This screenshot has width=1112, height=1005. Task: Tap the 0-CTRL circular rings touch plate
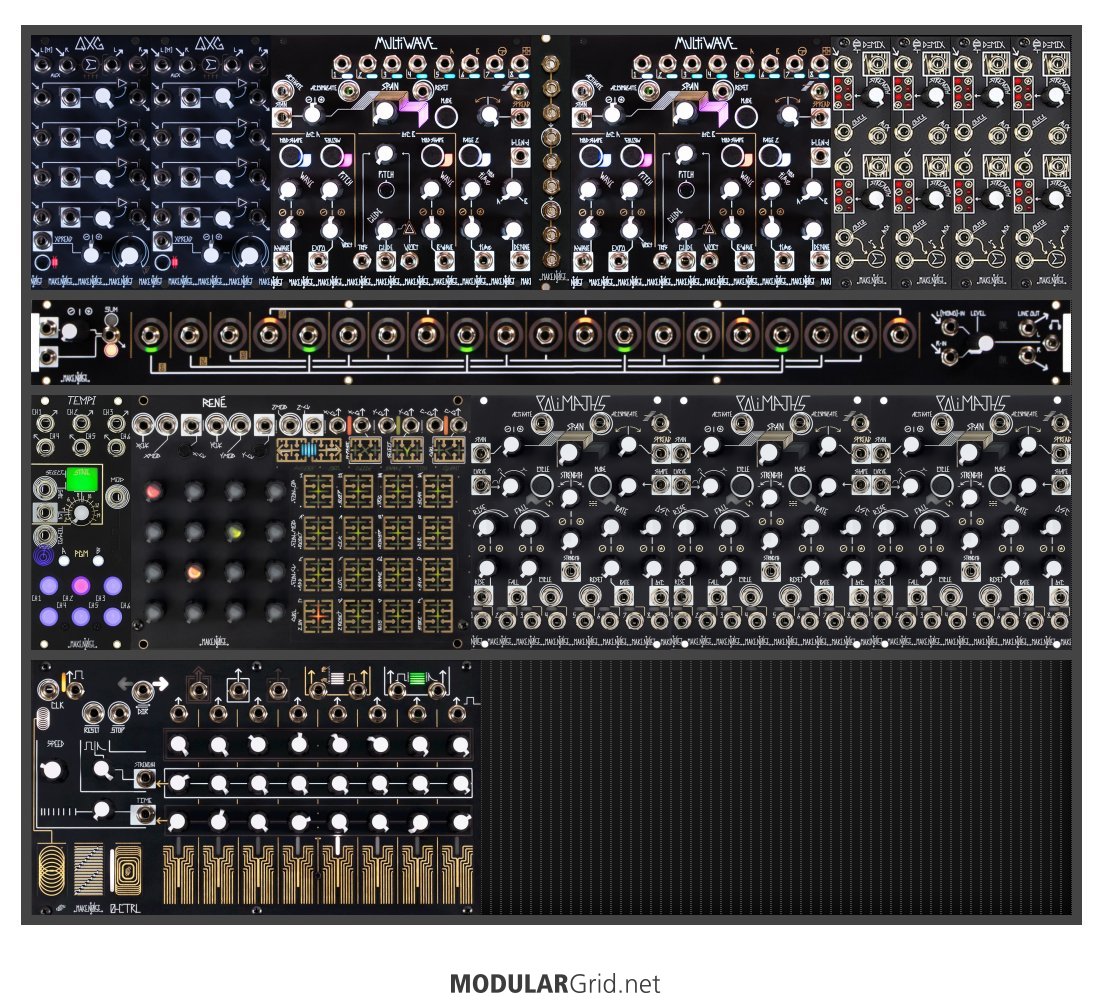coord(50,869)
